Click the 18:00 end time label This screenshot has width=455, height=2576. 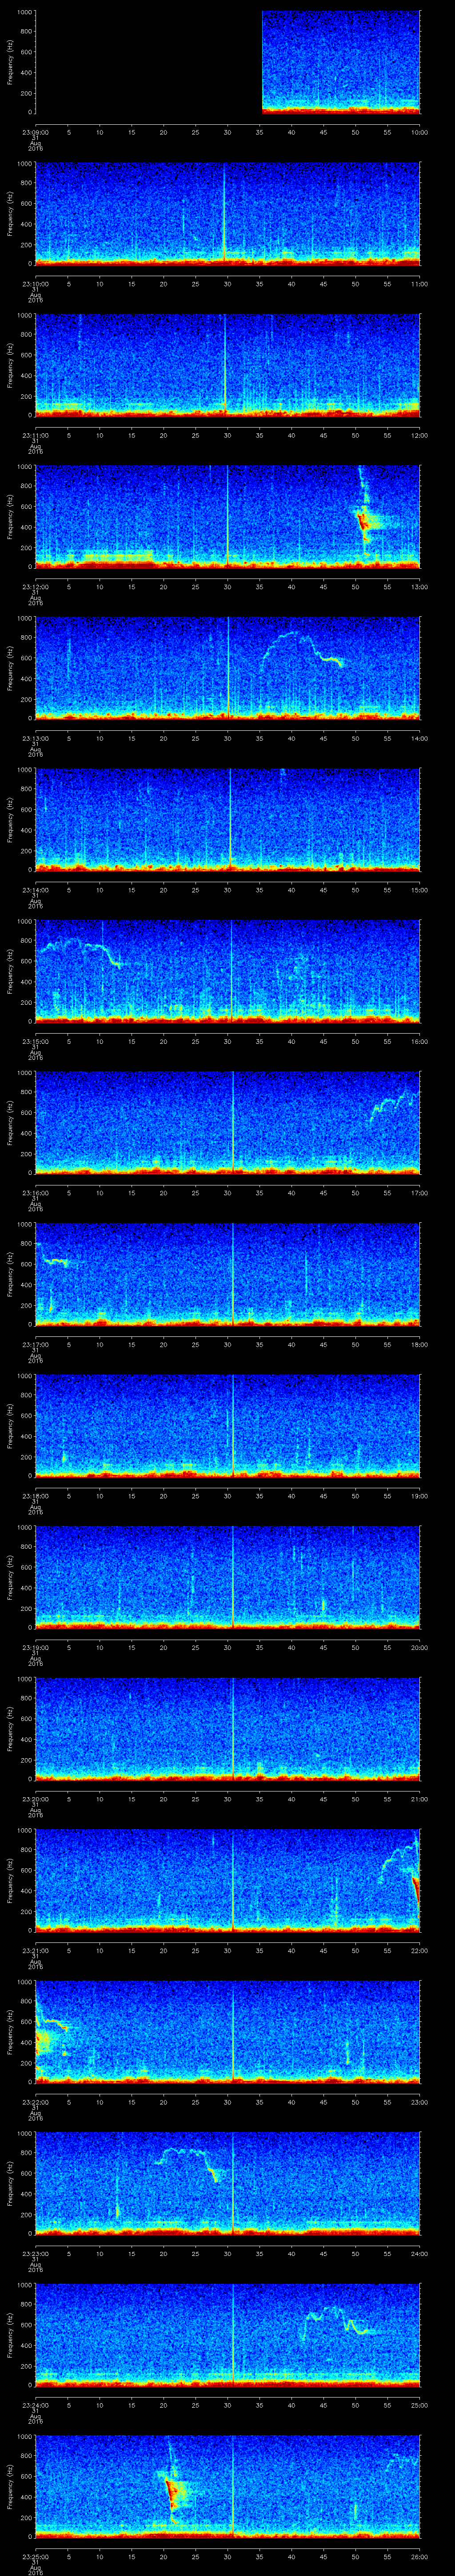point(419,1345)
